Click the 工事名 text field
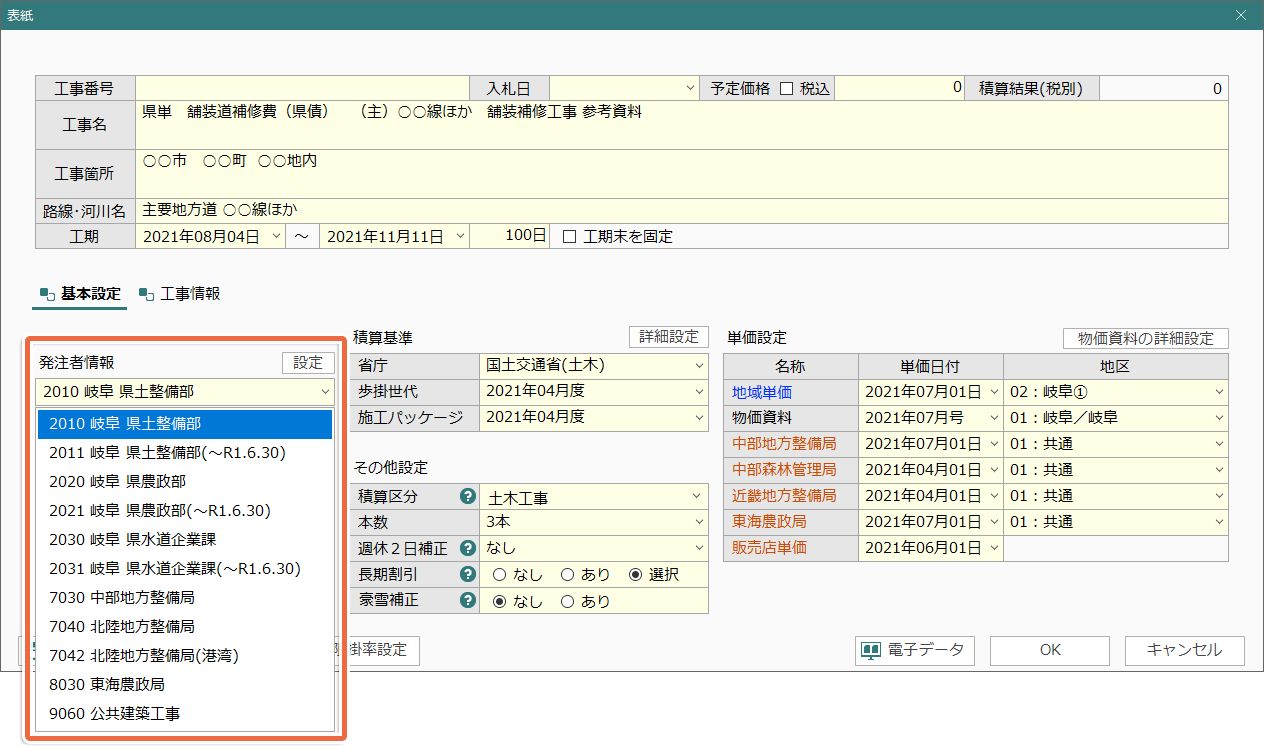This screenshot has height=750, width=1264. (682, 125)
